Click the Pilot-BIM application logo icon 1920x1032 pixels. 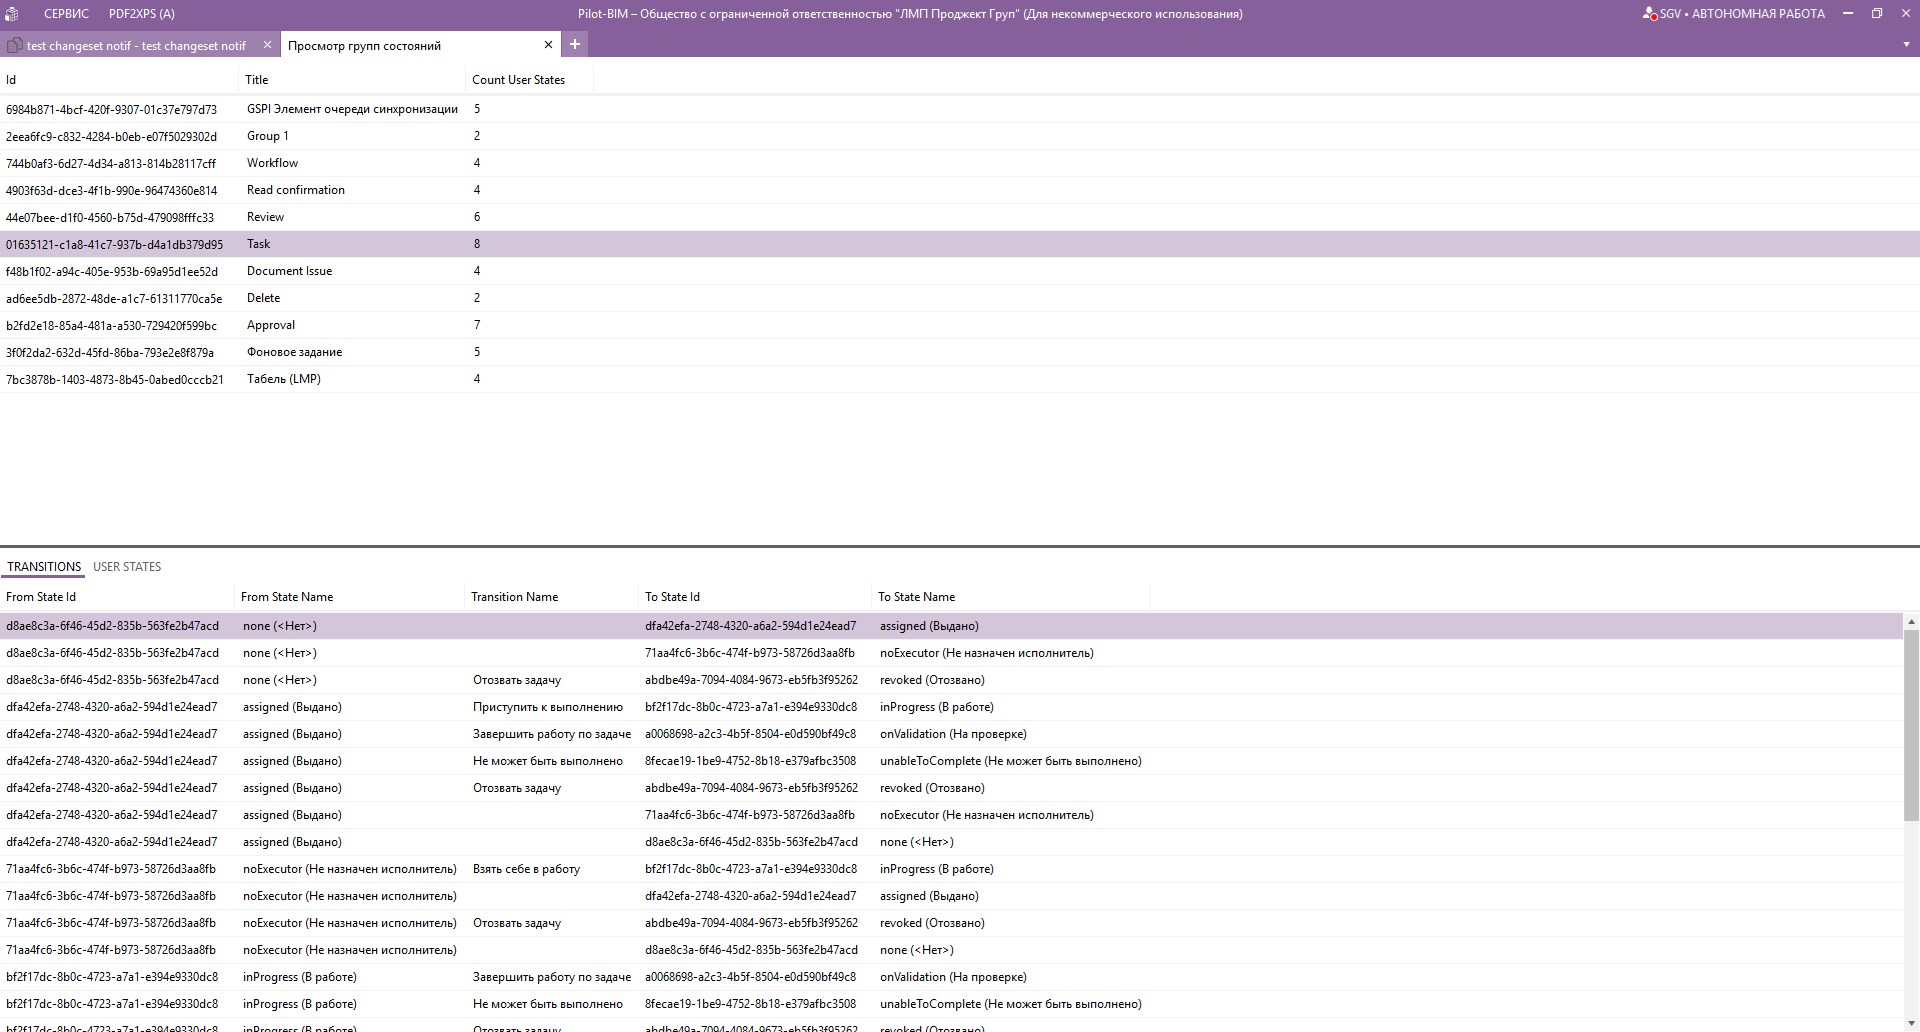point(12,14)
